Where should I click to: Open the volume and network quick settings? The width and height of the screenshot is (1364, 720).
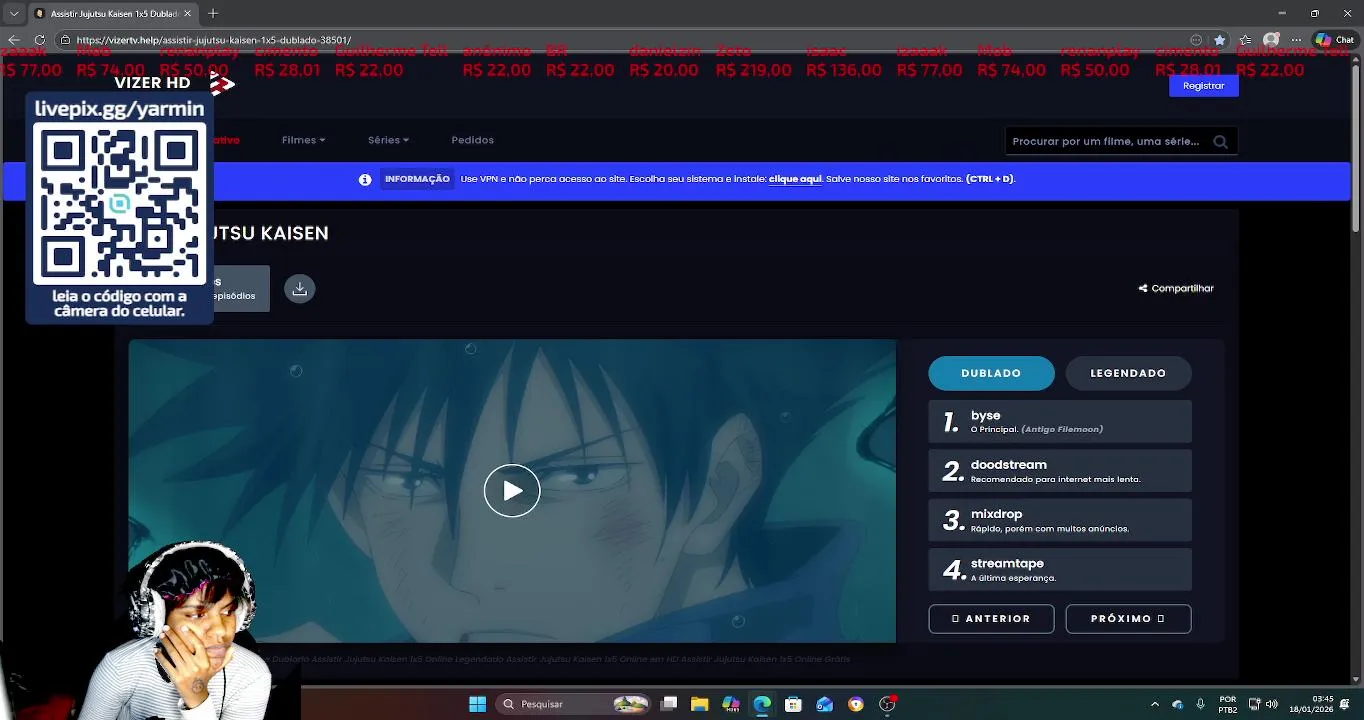pyautogui.click(x=1264, y=704)
